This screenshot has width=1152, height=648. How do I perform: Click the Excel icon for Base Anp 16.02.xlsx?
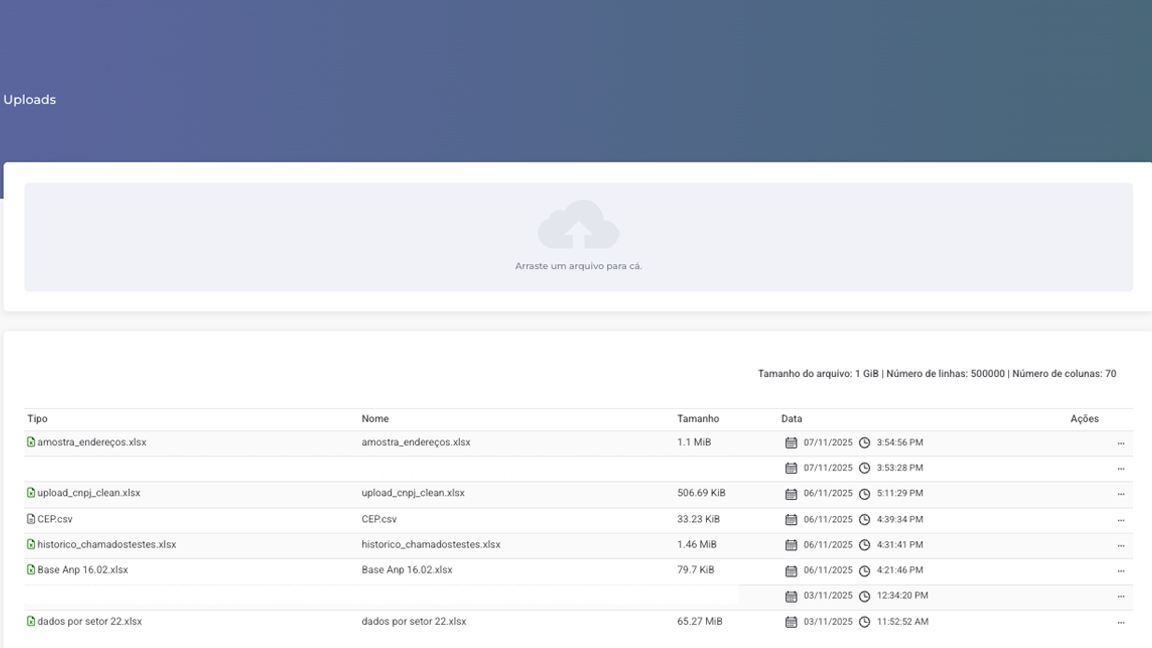point(31,570)
